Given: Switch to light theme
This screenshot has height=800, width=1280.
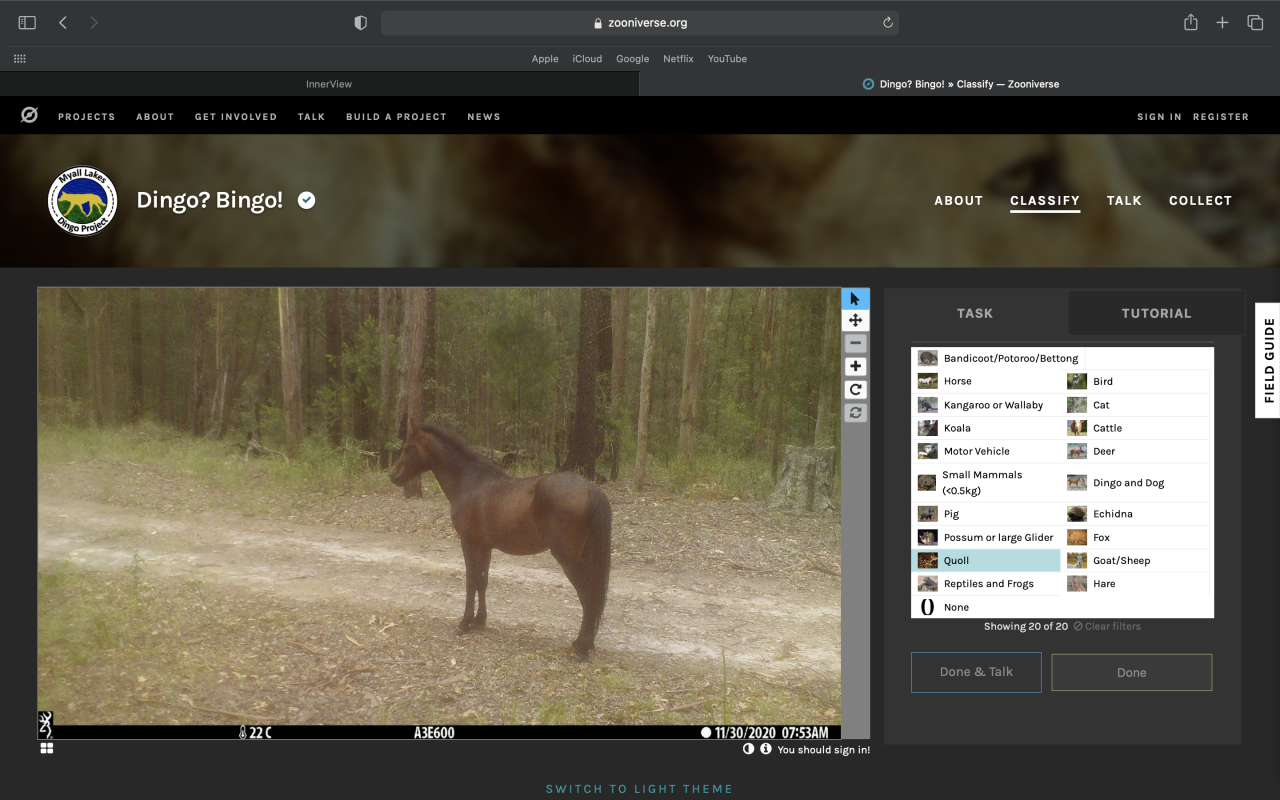Looking at the screenshot, I should point(639,789).
